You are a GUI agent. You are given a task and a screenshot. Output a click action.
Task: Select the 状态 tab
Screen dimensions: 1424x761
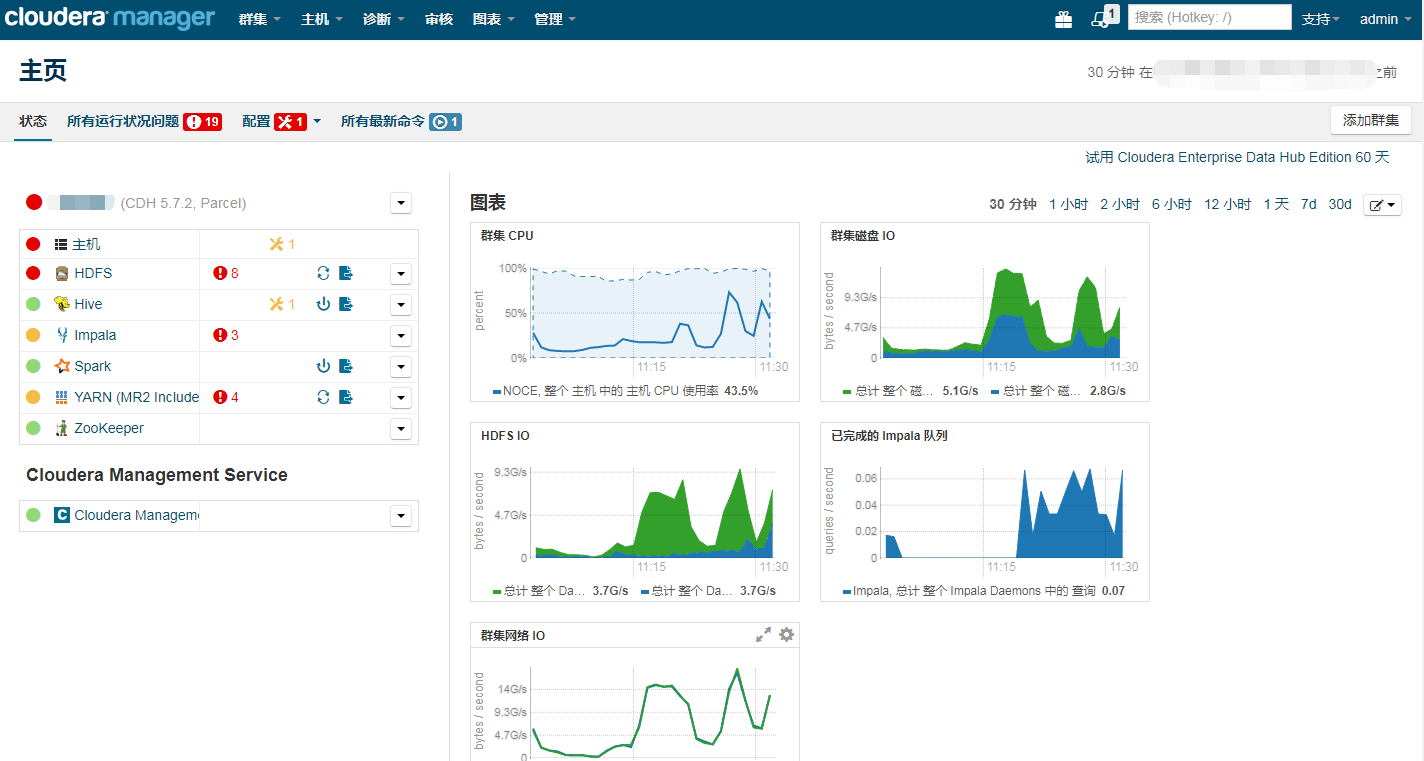click(33, 121)
